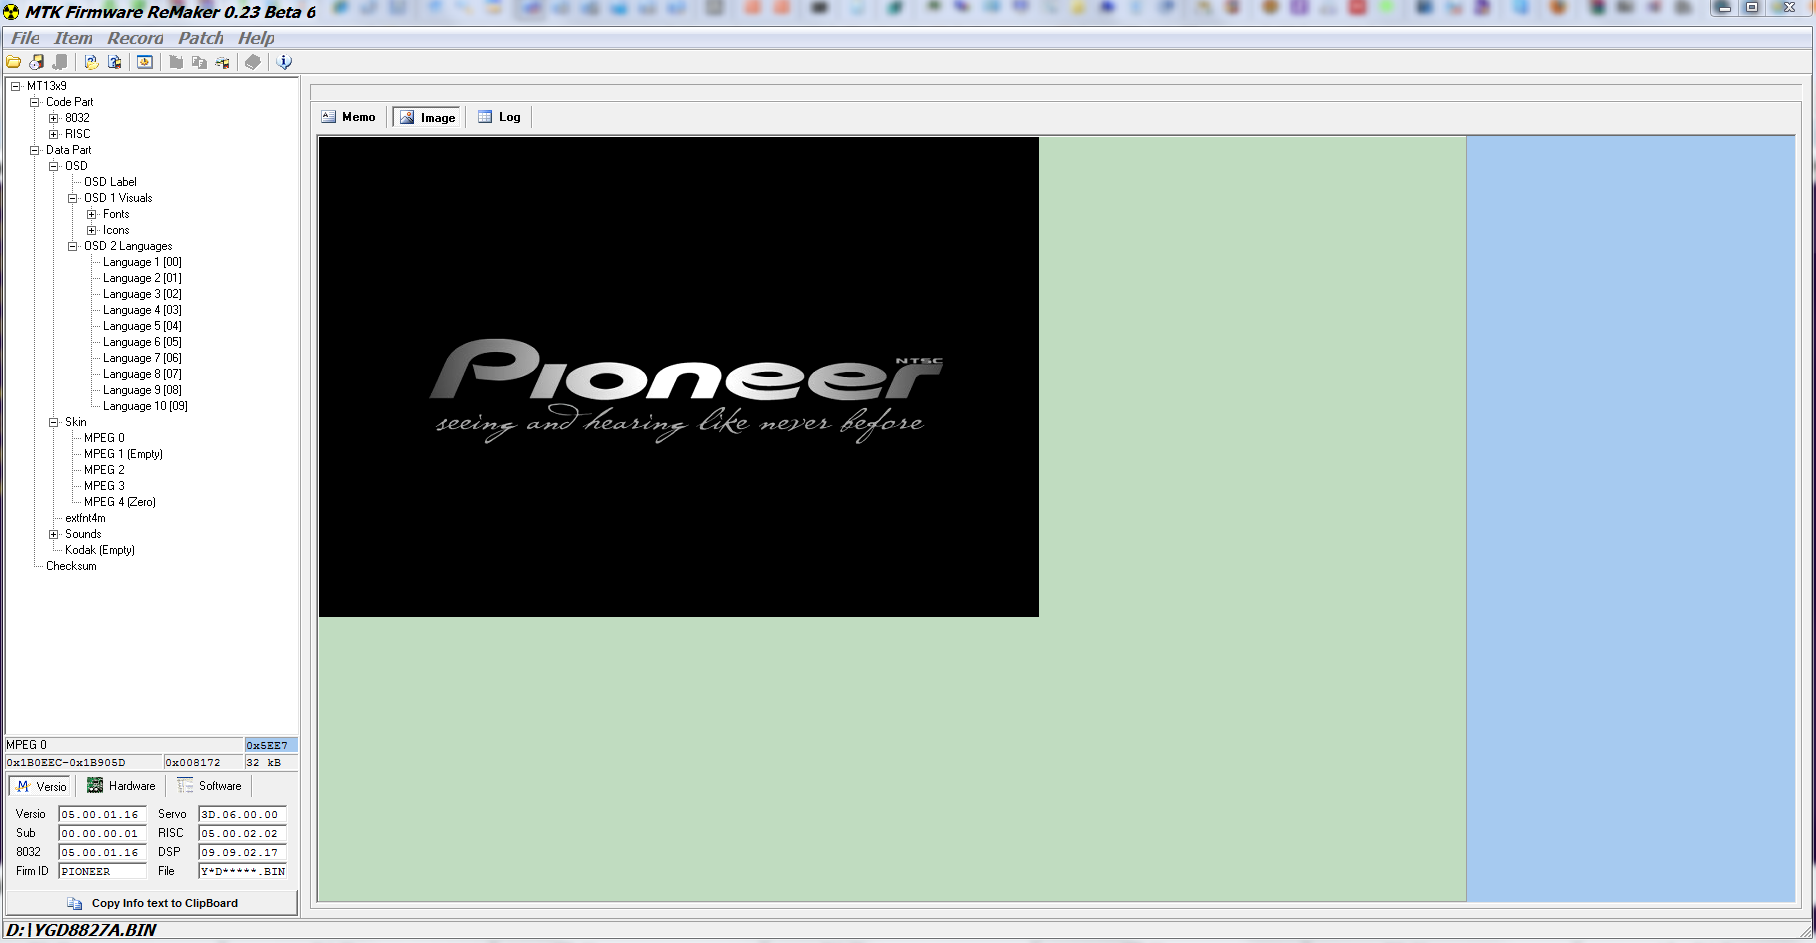Screen dimensions: 1816x943
Task: Open the Record menu
Action: click(x=135, y=38)
